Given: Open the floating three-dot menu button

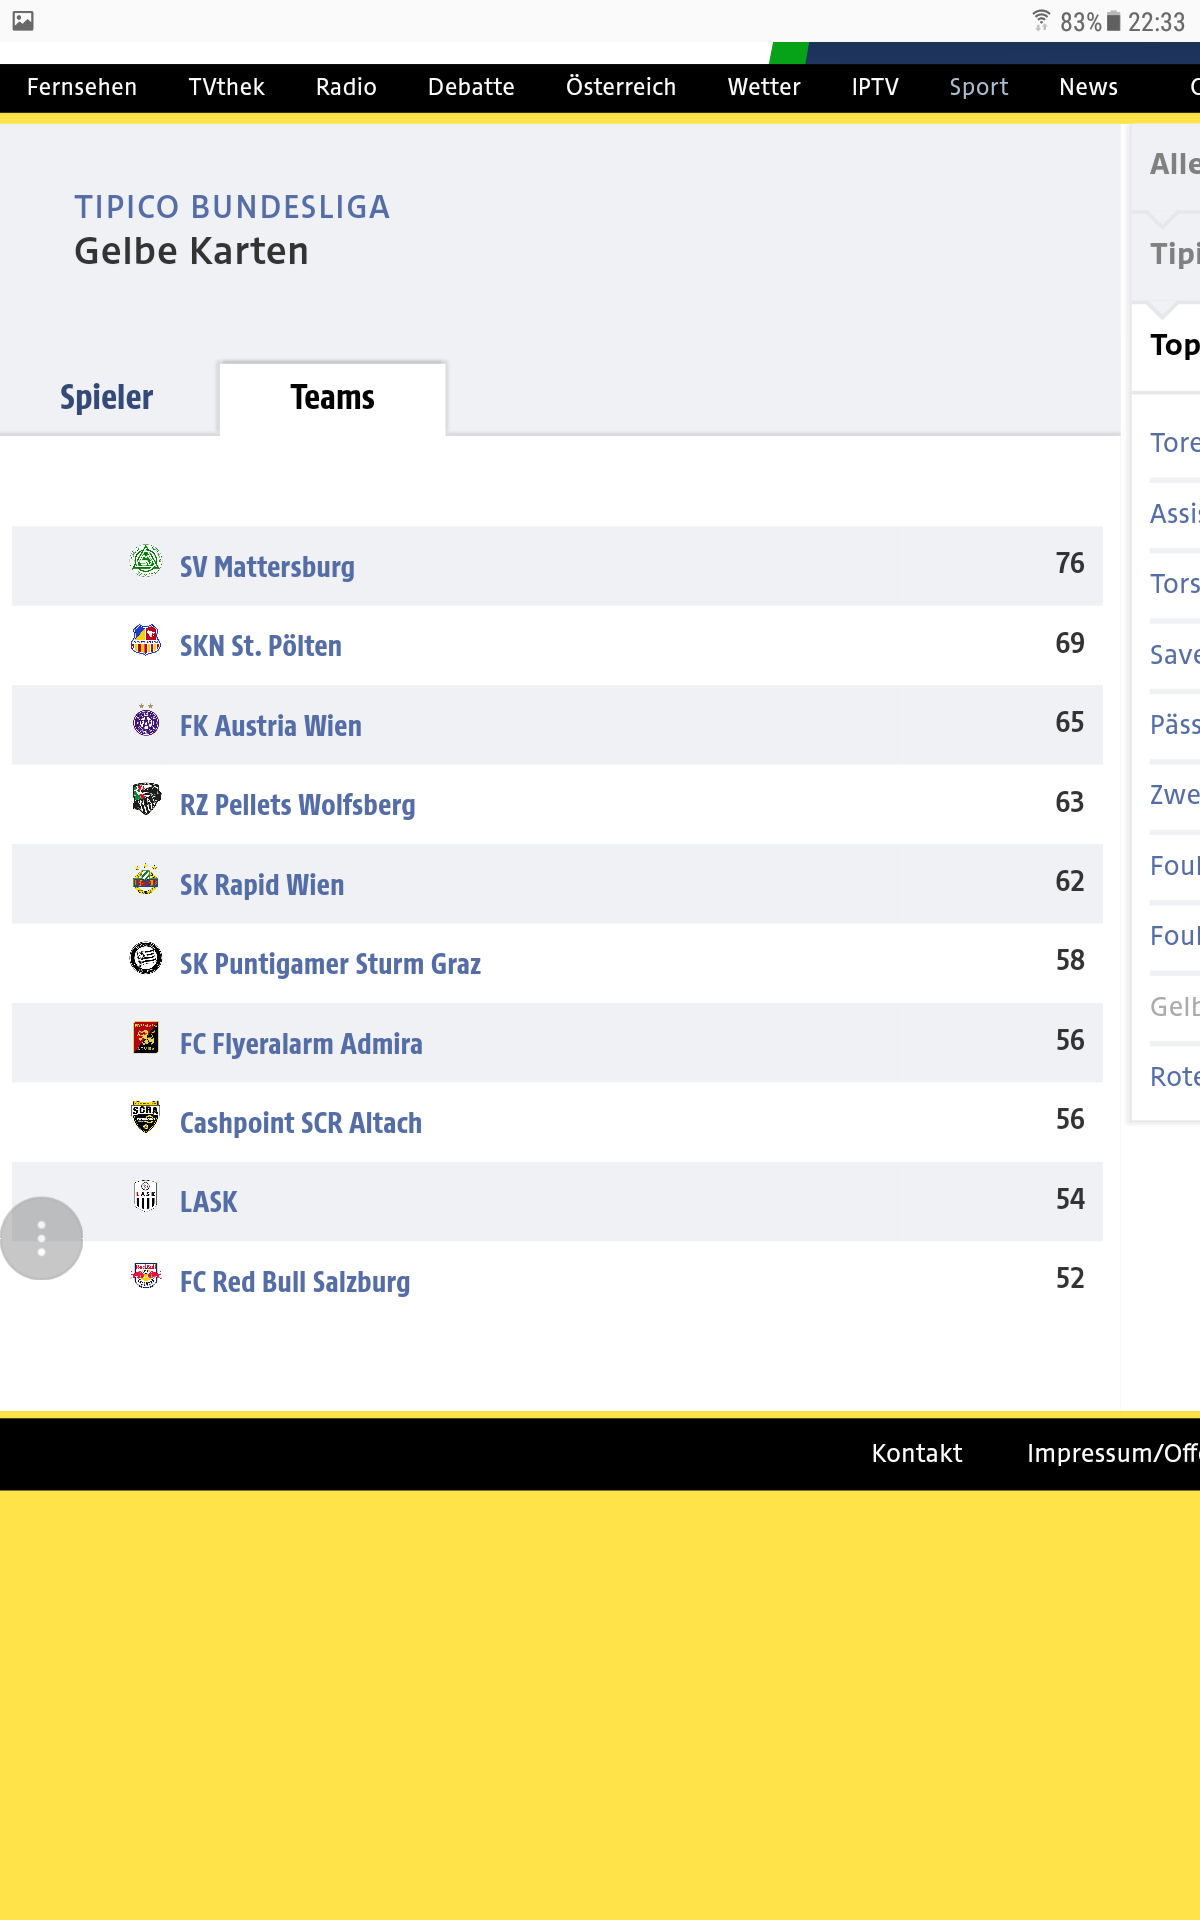Looking at the screenshot, I should [41, 1238].
